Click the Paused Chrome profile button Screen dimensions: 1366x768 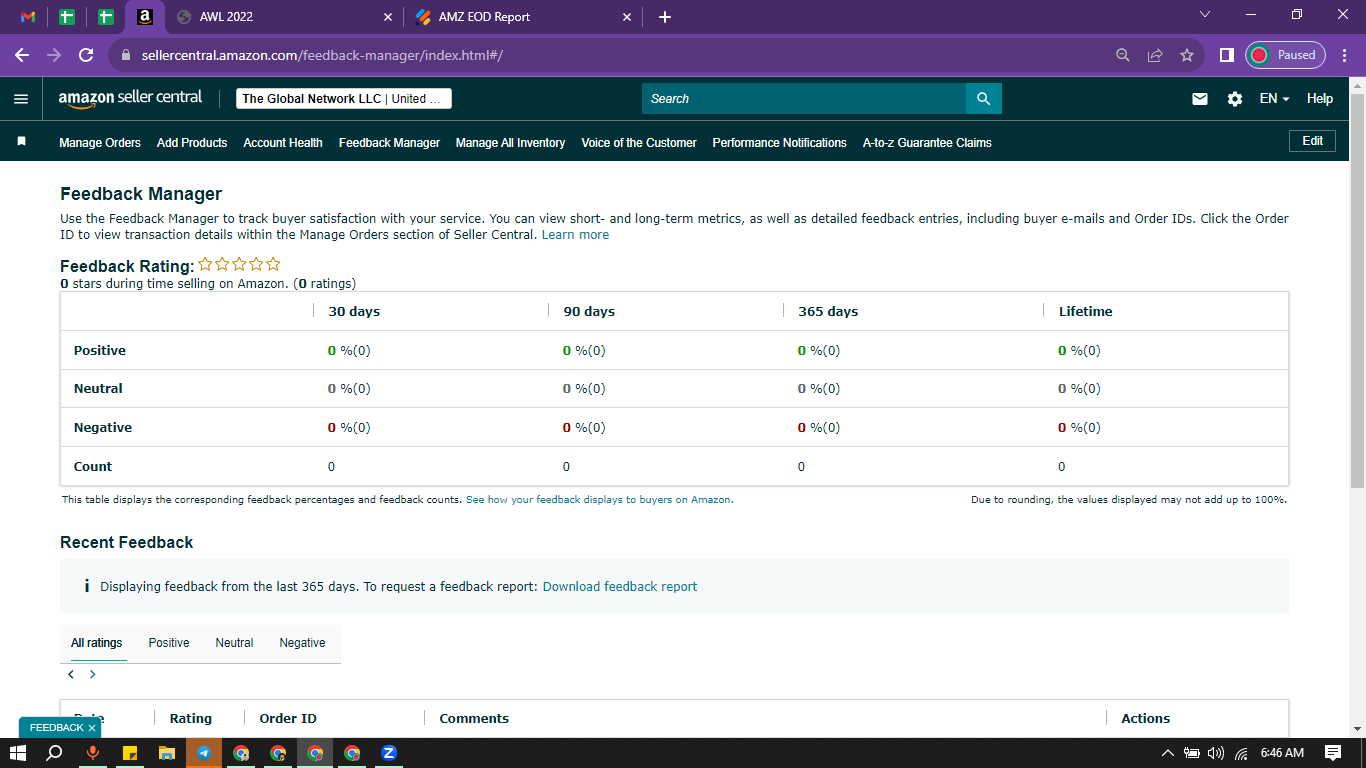[1286, 55]
